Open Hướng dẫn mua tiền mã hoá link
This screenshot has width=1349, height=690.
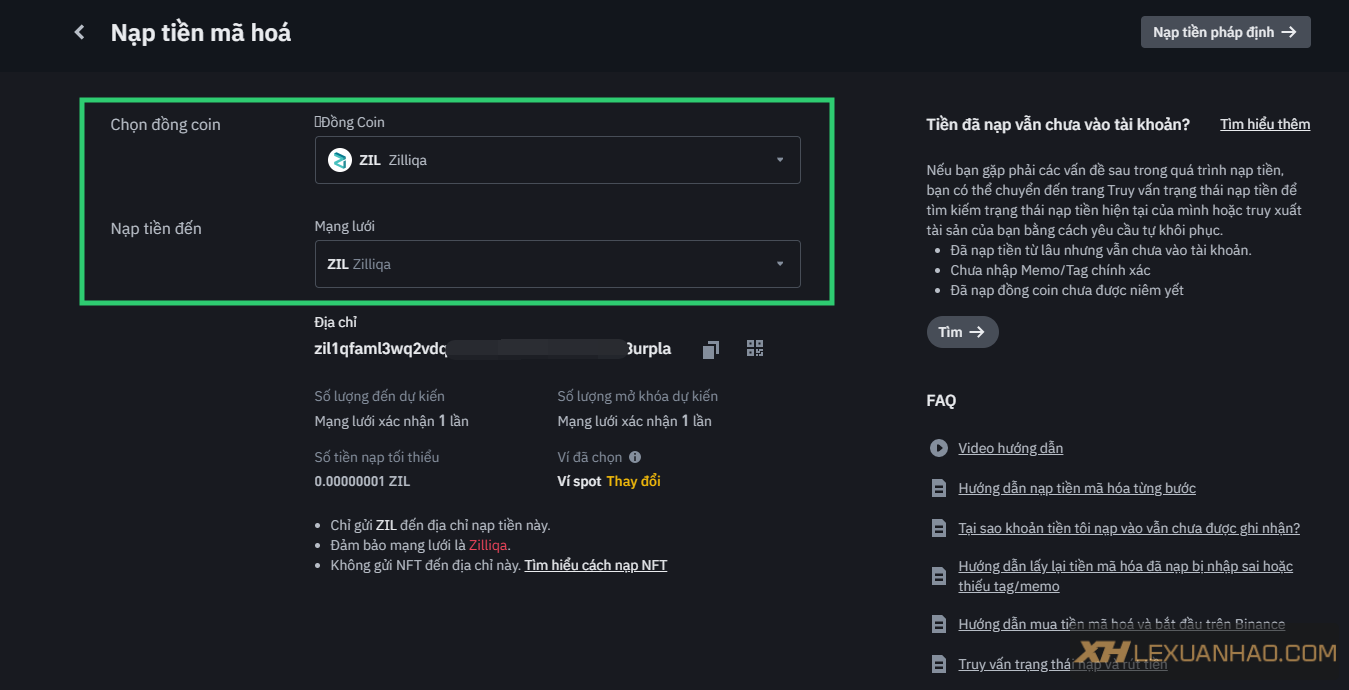(x=1121, y=624)
